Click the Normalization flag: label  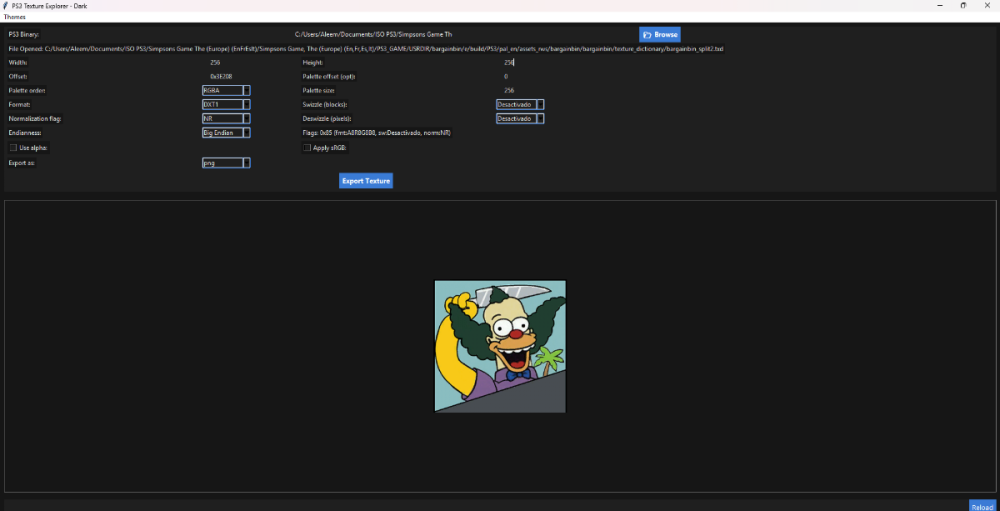(35, 119)
